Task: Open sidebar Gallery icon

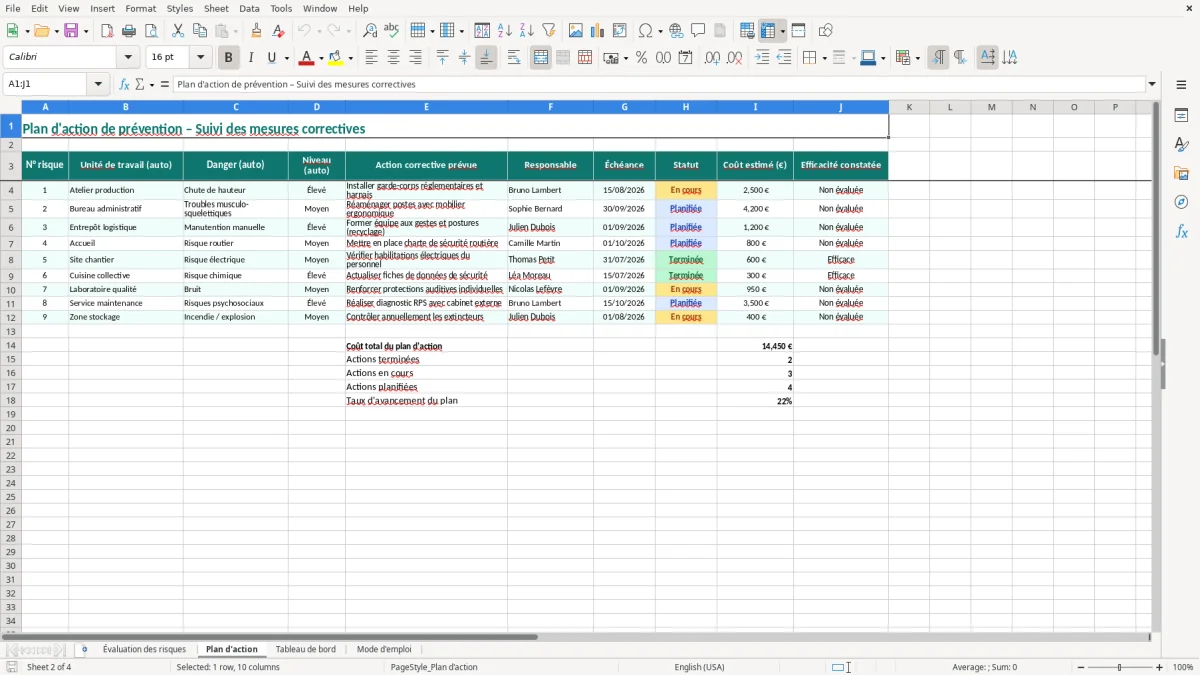Action: (1181, 173)
